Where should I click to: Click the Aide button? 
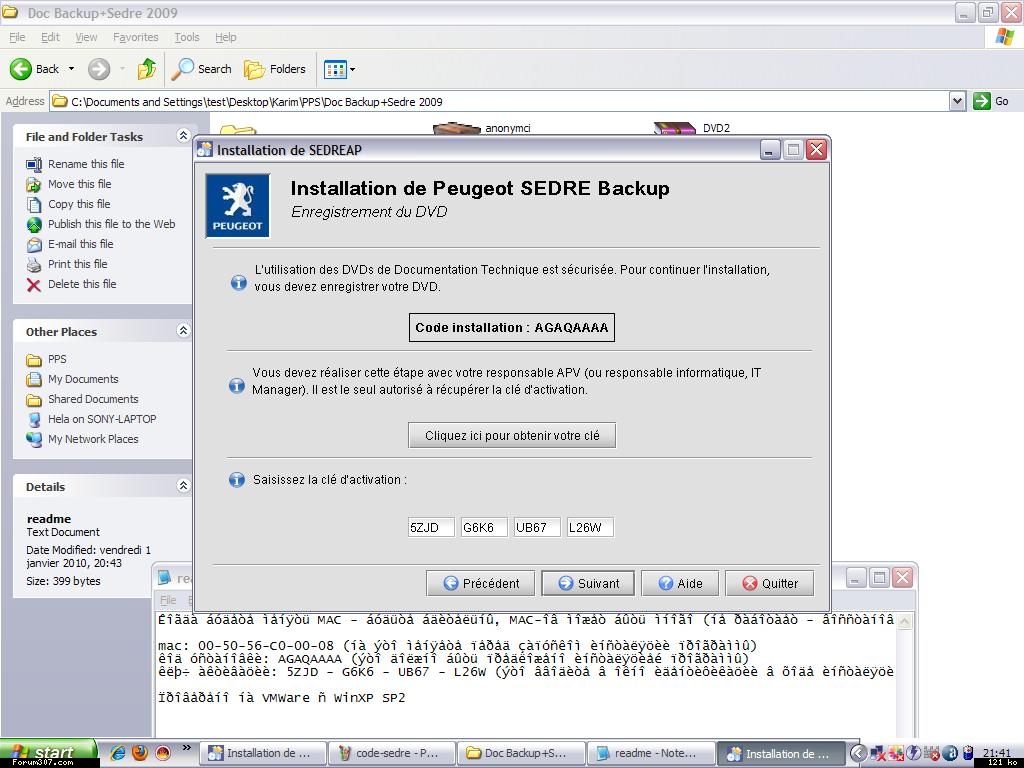coord(680,583)
